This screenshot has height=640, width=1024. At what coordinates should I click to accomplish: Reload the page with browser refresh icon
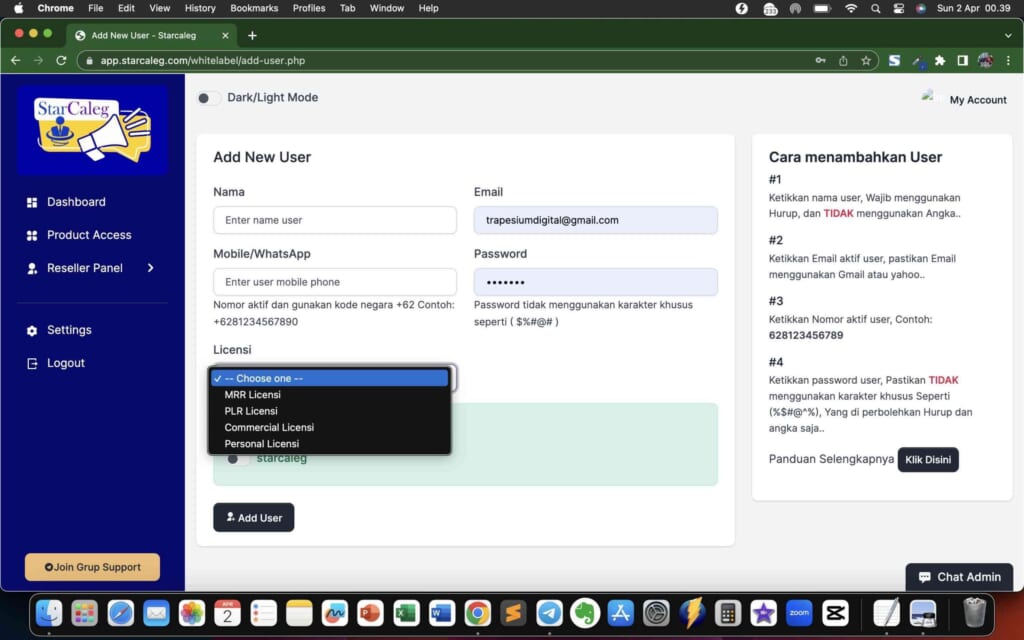(61, 60)
